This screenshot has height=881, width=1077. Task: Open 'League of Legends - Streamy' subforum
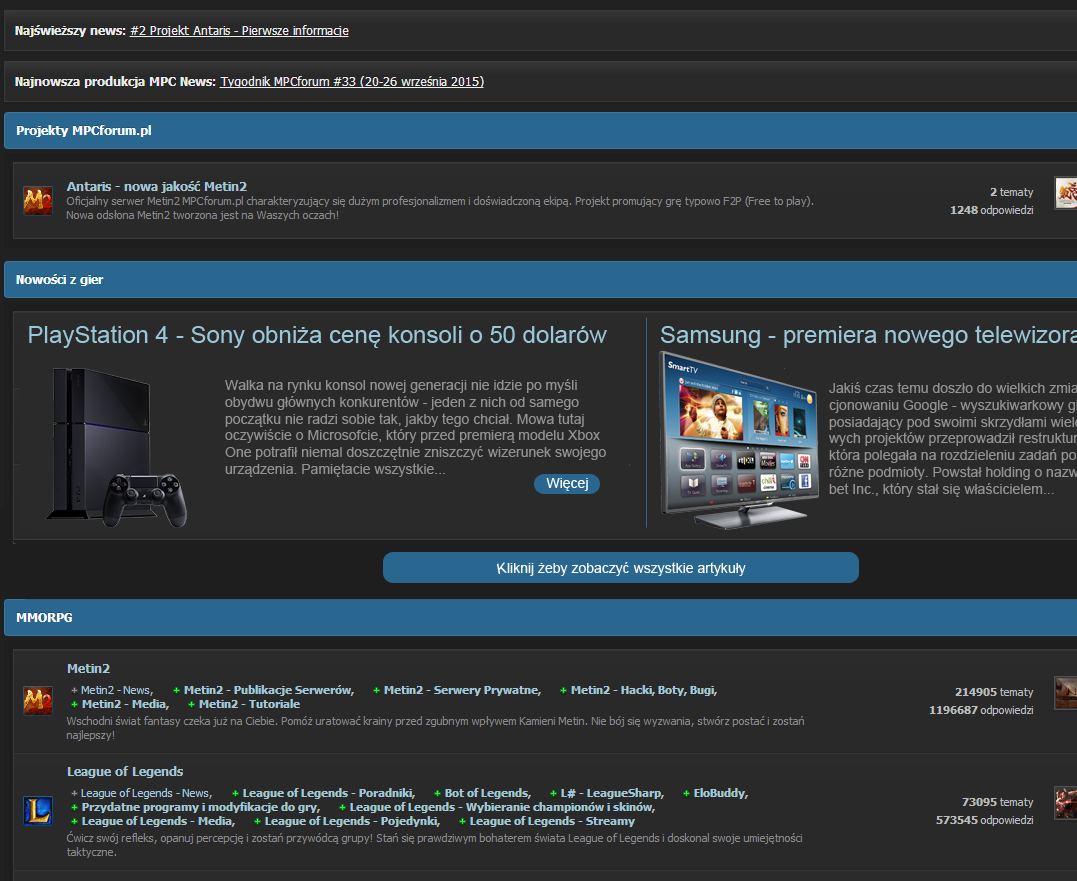click(x=552, y=821)
